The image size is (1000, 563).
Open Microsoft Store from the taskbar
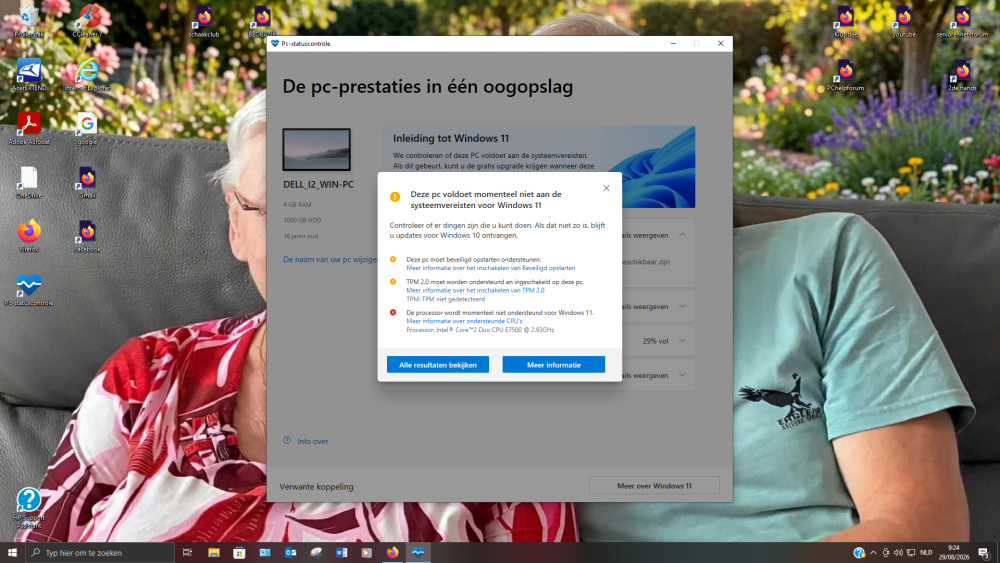(239, 553)
